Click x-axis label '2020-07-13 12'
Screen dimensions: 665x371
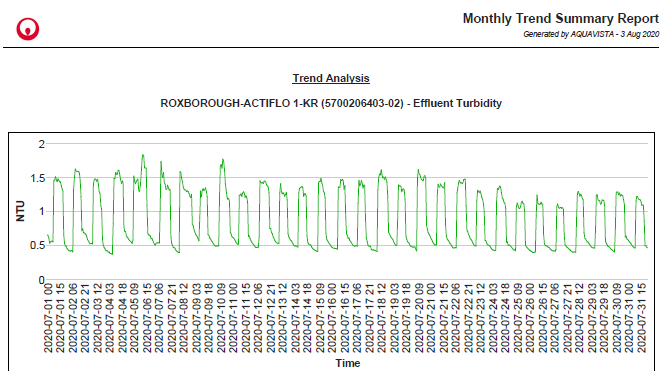coord(283,318)
